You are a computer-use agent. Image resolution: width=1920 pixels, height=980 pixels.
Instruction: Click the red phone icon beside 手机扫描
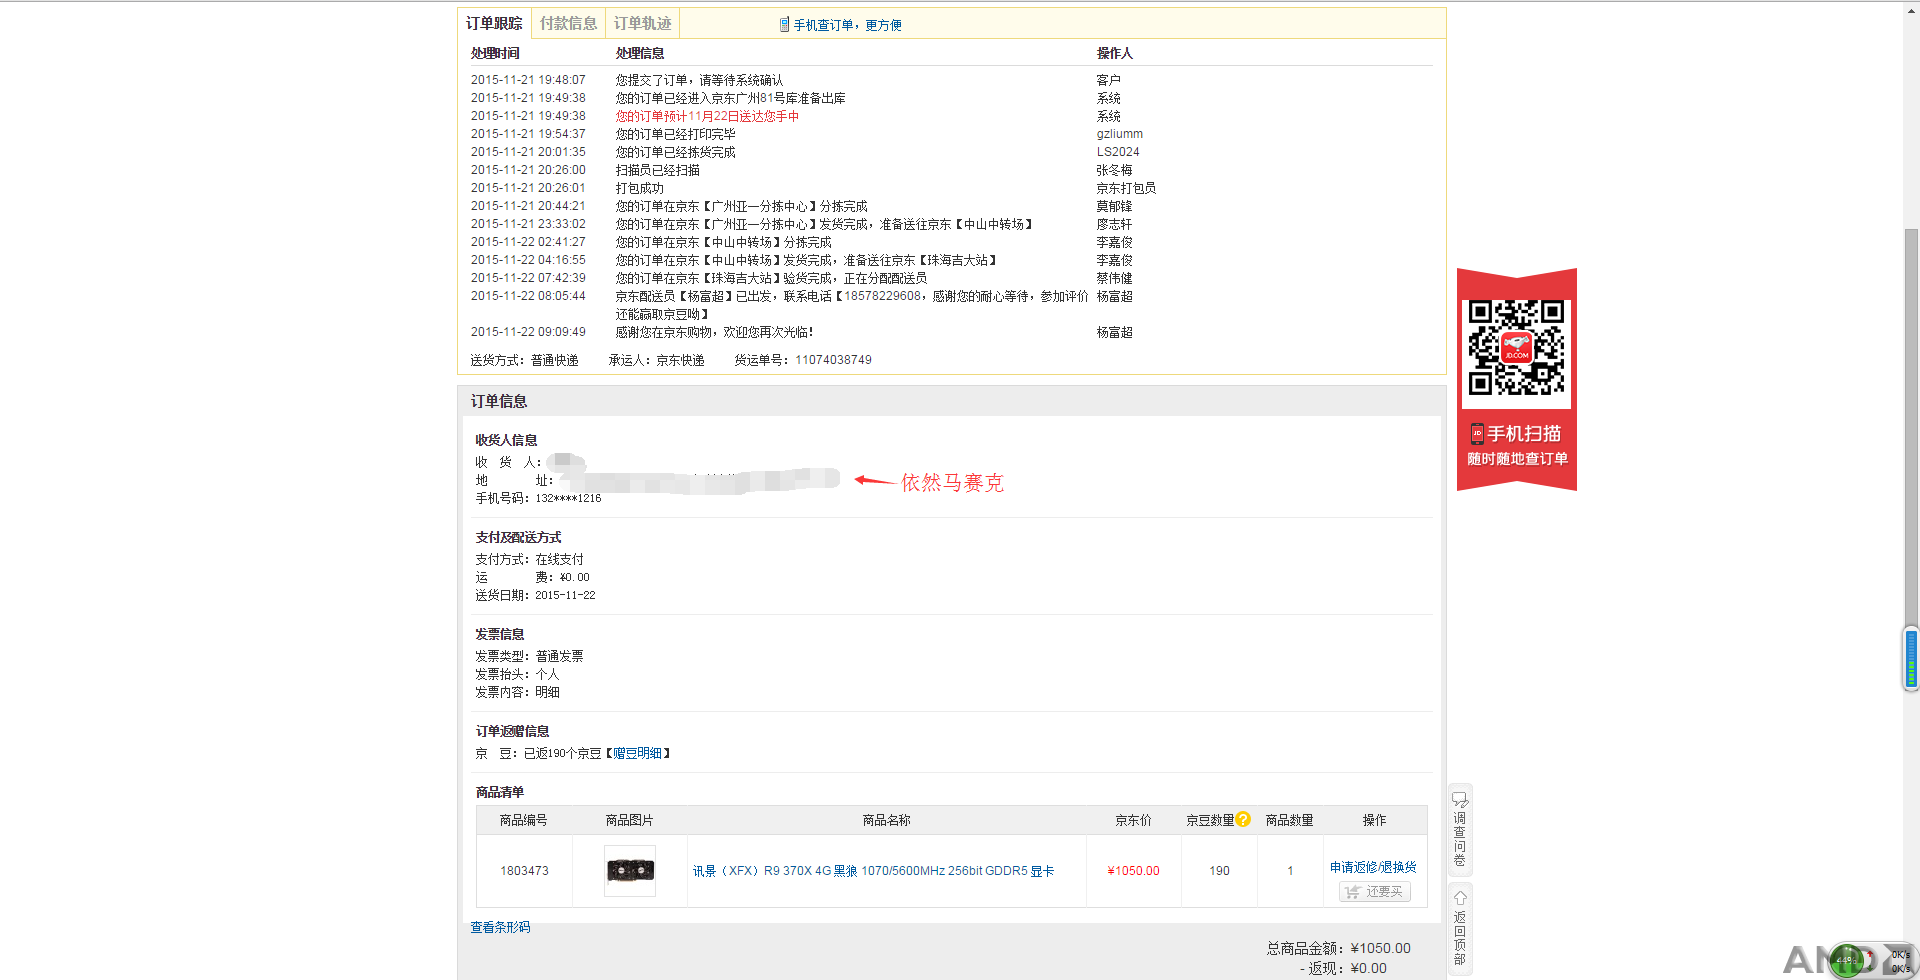1476,434
